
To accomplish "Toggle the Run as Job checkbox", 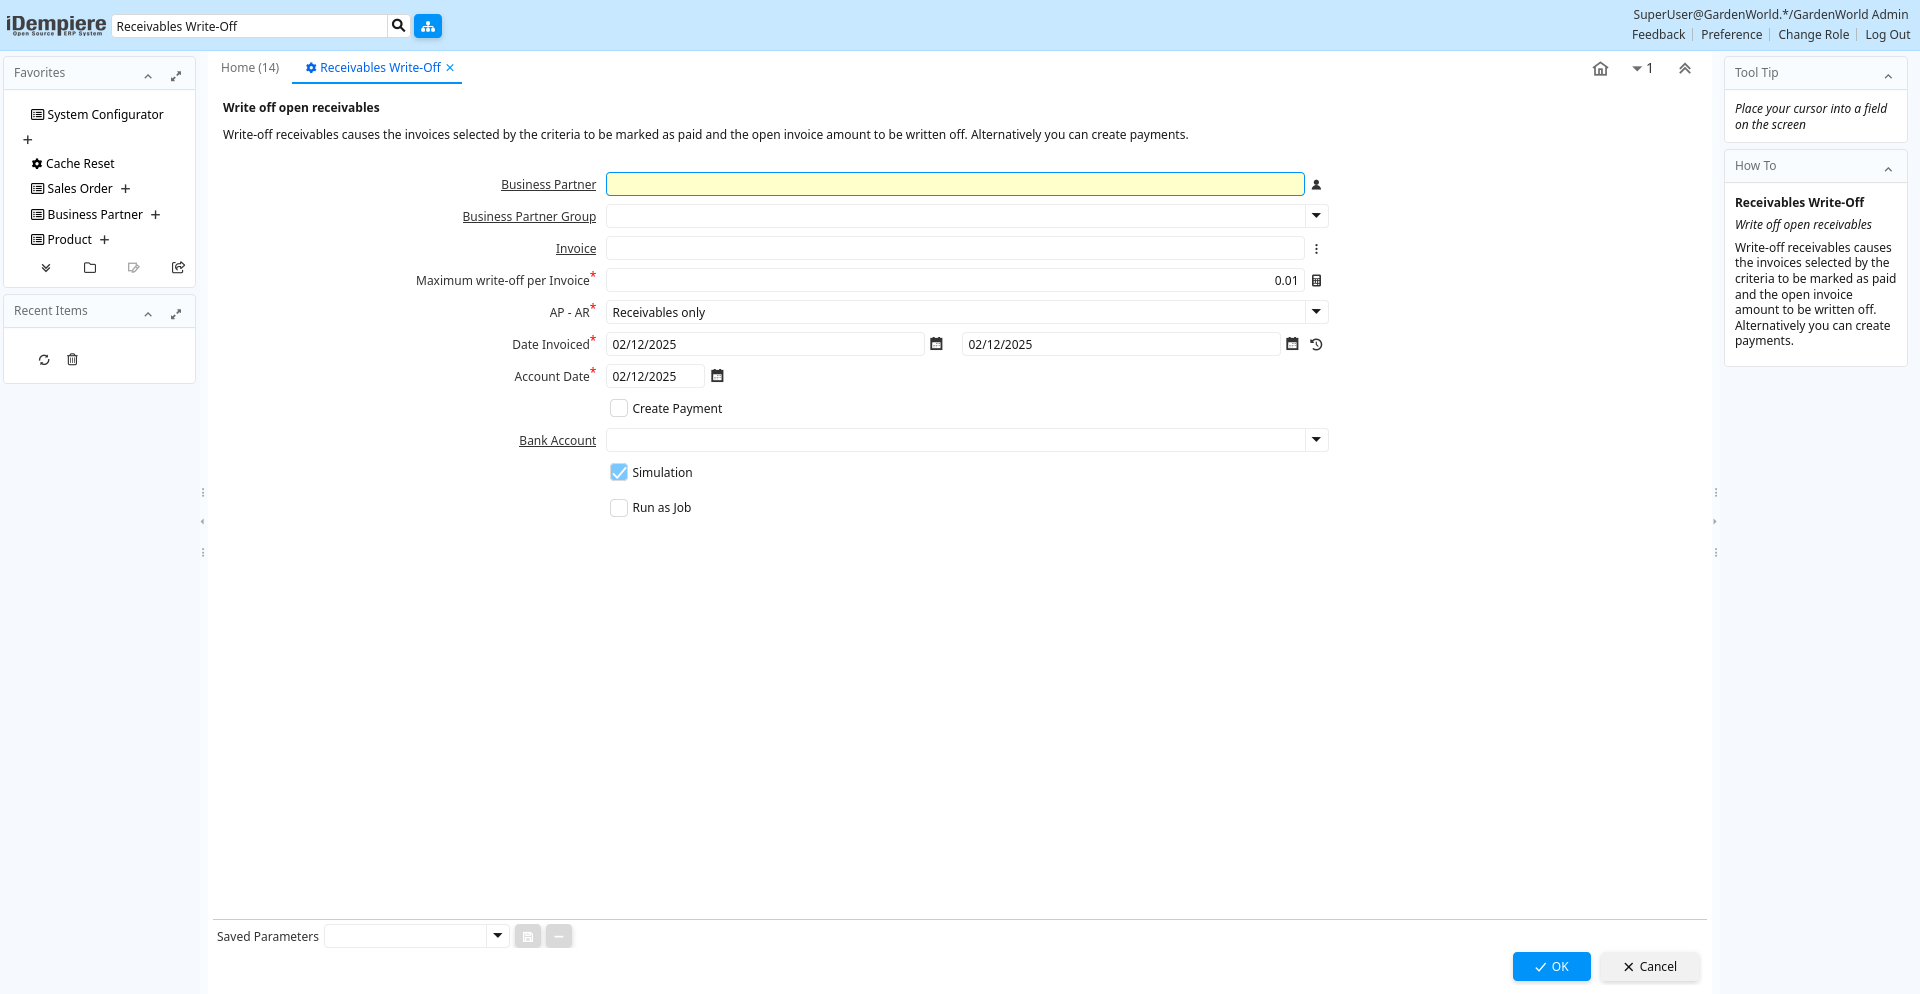I will coord(619,508).
